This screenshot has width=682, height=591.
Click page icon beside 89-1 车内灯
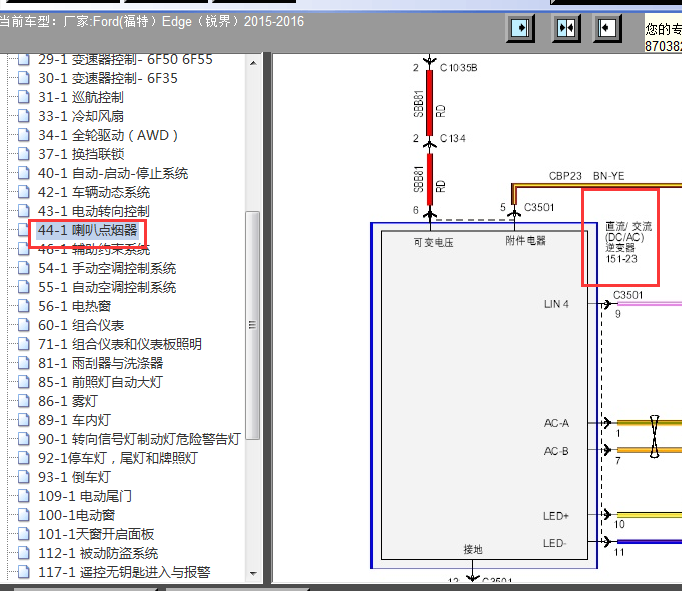23,420
